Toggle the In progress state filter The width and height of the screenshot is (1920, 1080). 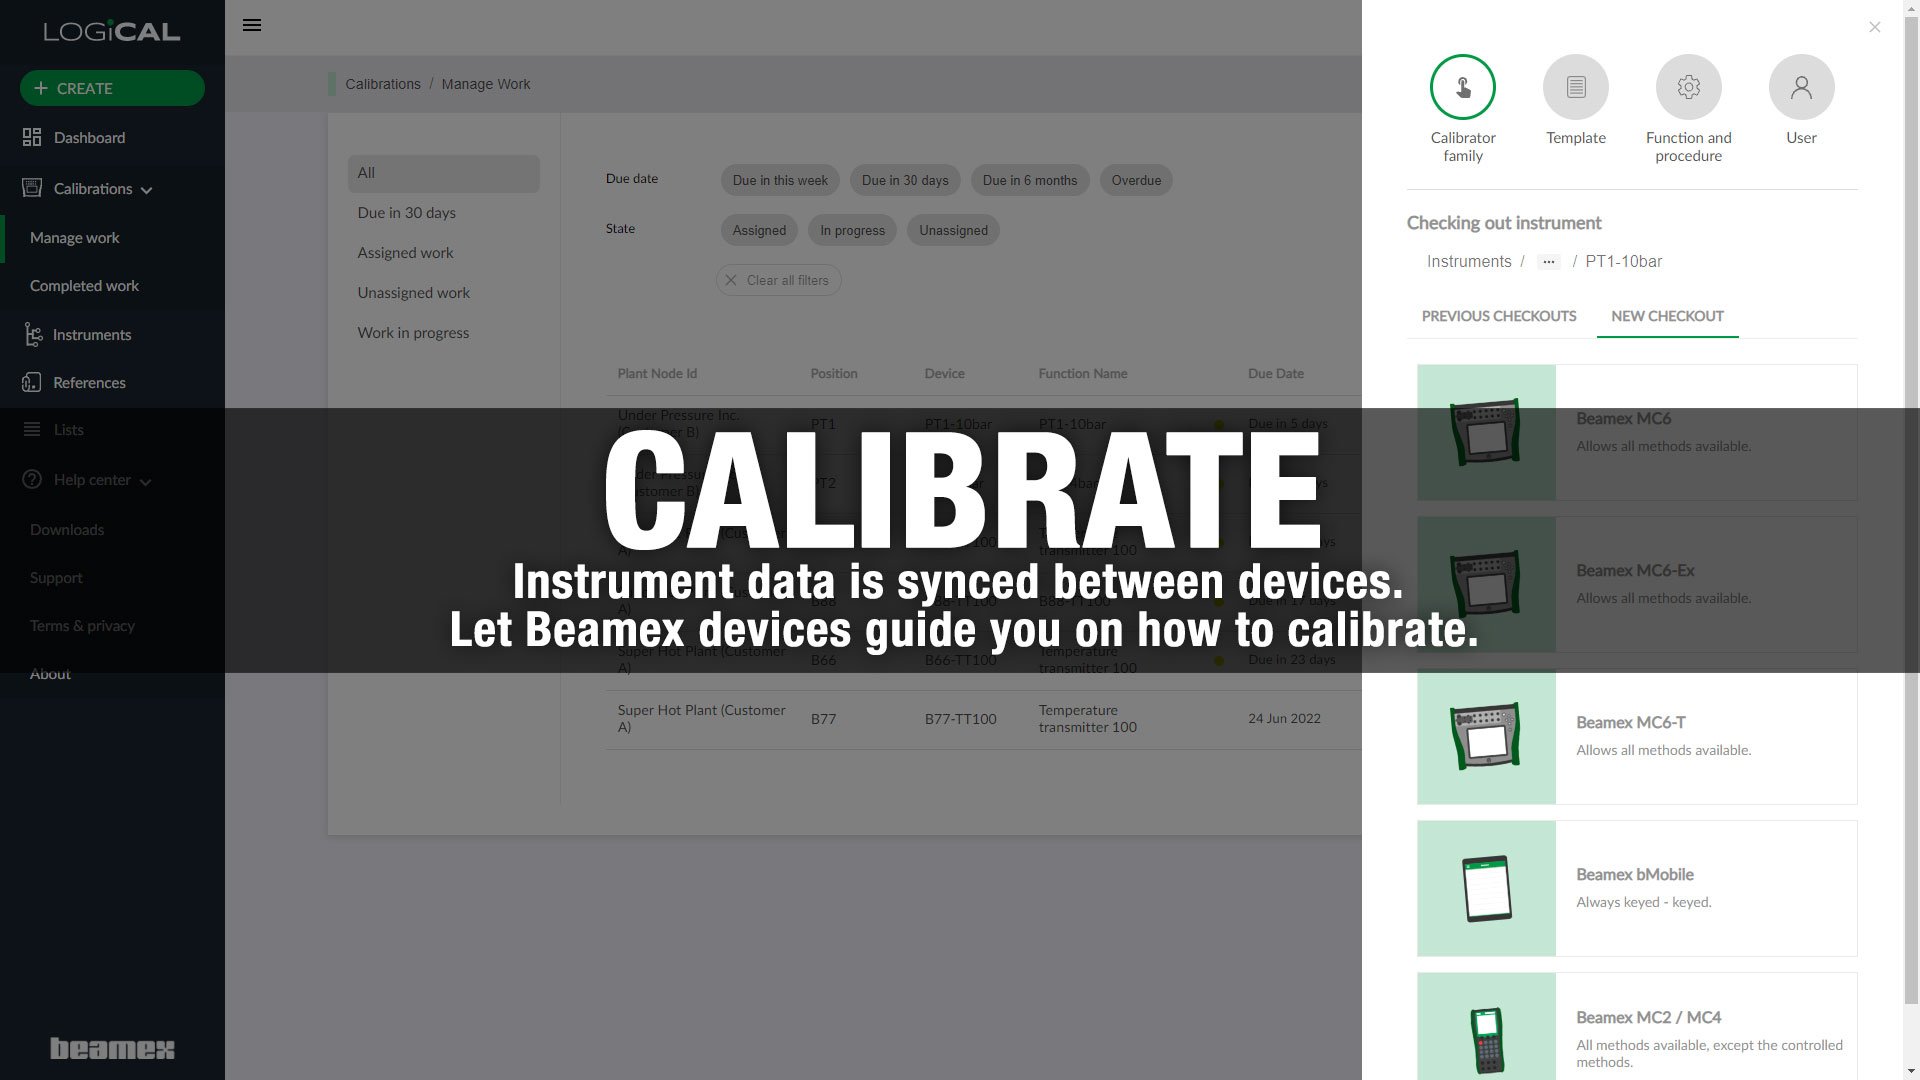click(x=852, y=230)
